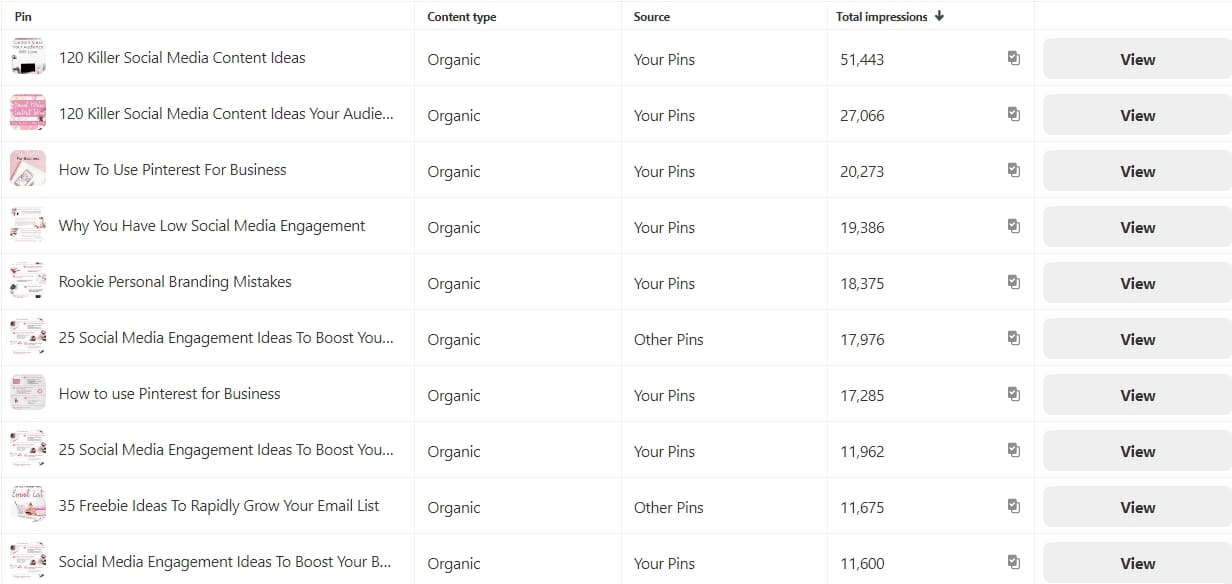Open 'Rookie Personal Branding Mistakes' pin title
The image size is (1232, 584).
pyautogui.click(x=175, y=282)
